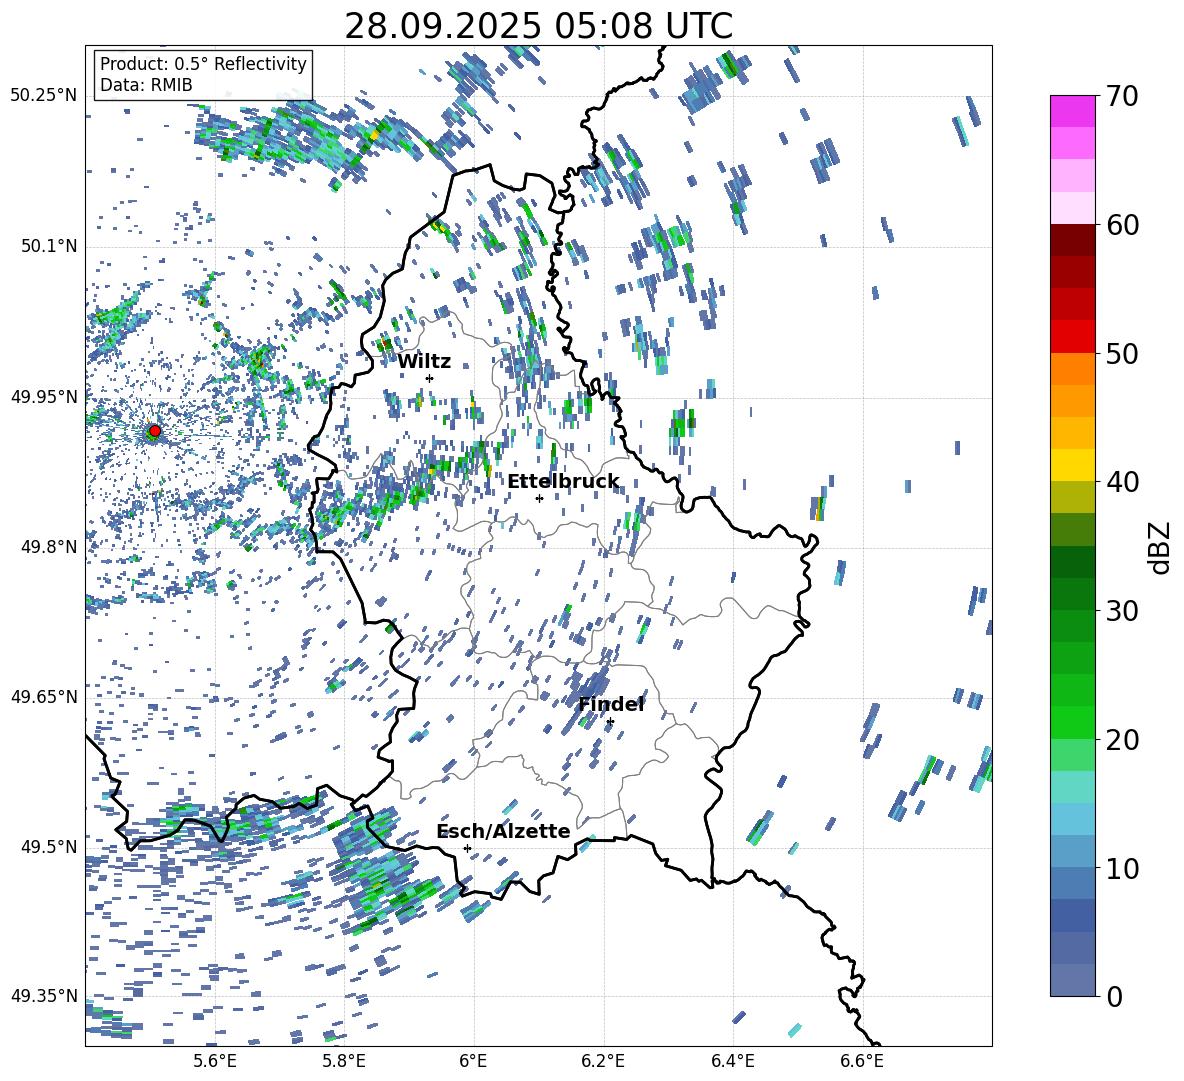Click the 6.6°E longitude label

(x=862, y=1061)
